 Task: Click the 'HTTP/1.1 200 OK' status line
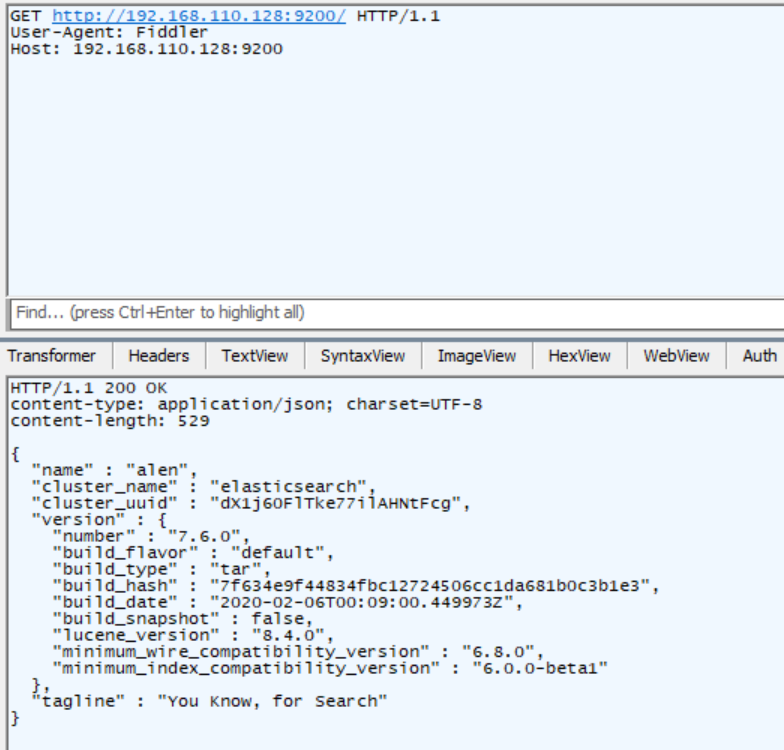point(89,388)
